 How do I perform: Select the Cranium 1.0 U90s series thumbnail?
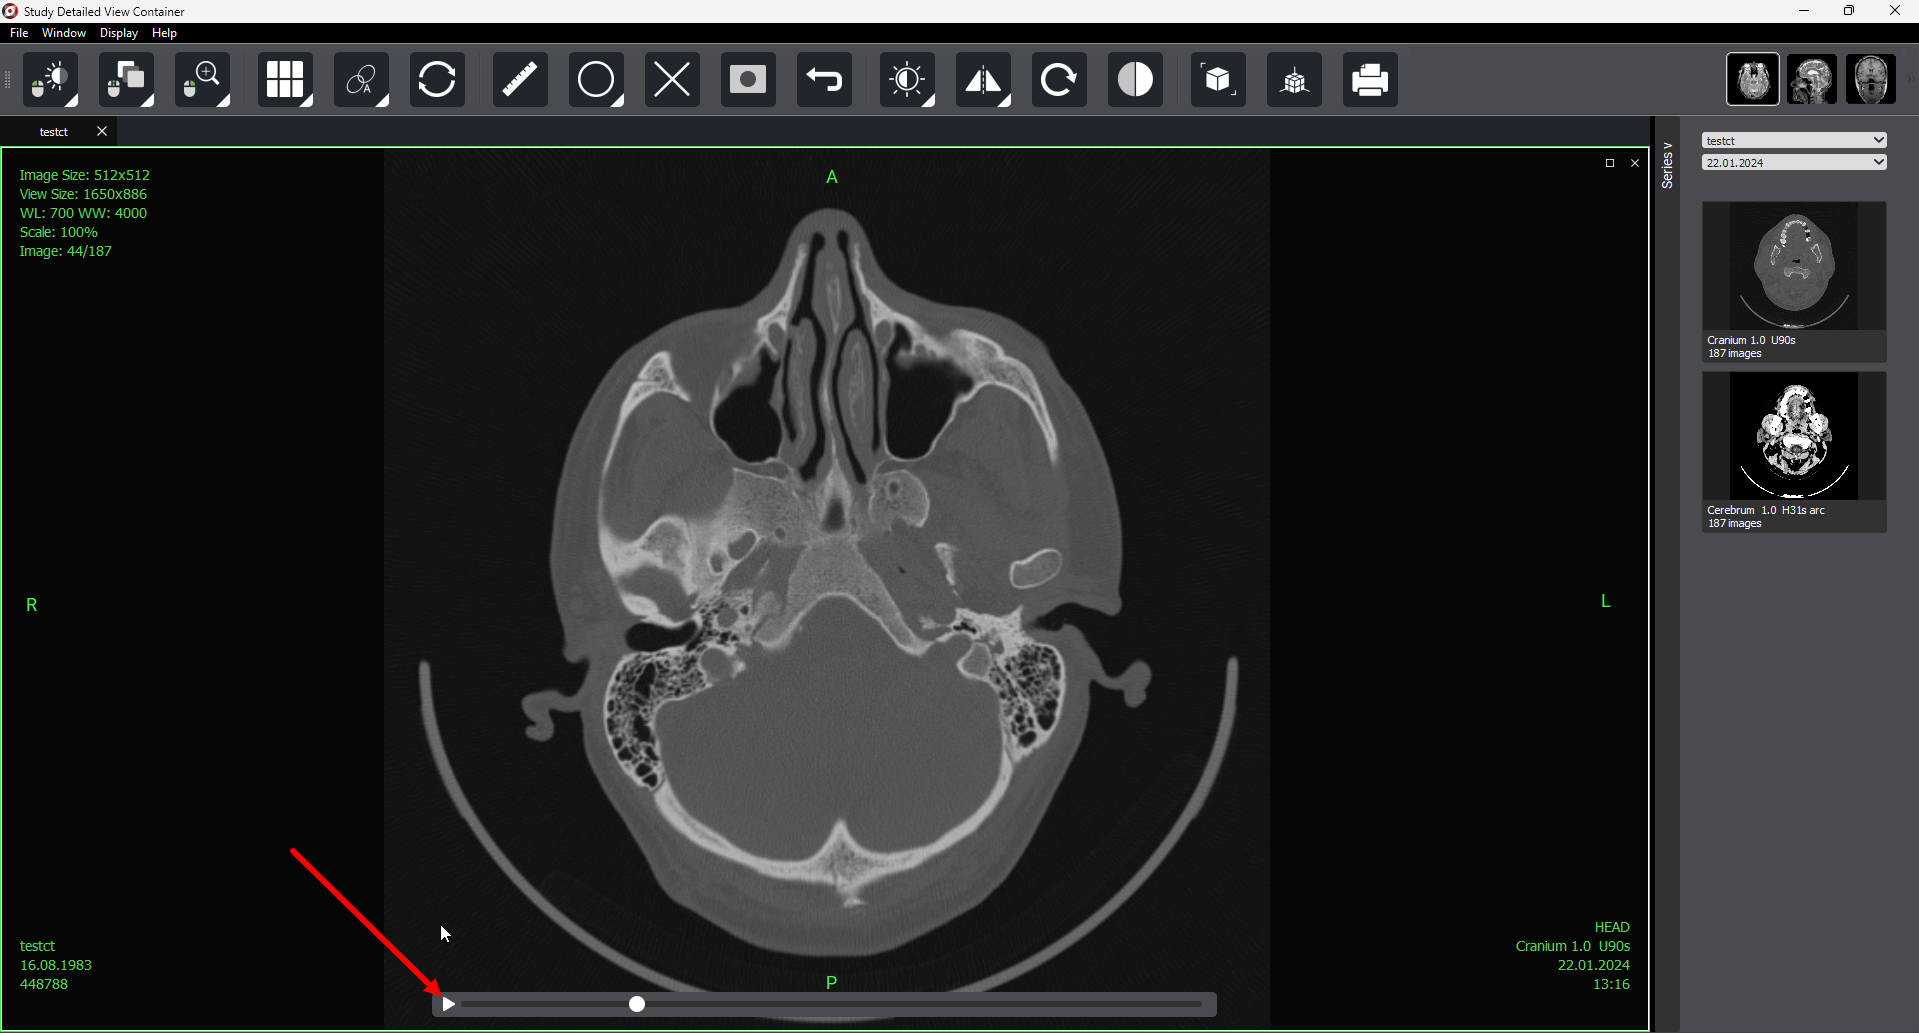[1794, 281]
